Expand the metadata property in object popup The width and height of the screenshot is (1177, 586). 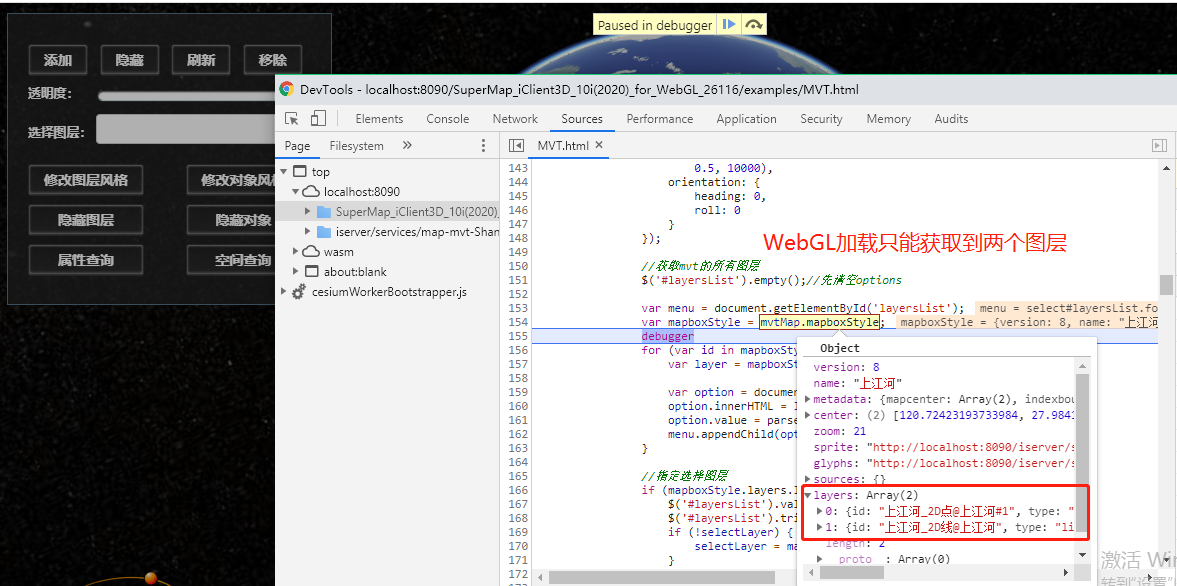(x=808, y=399)
